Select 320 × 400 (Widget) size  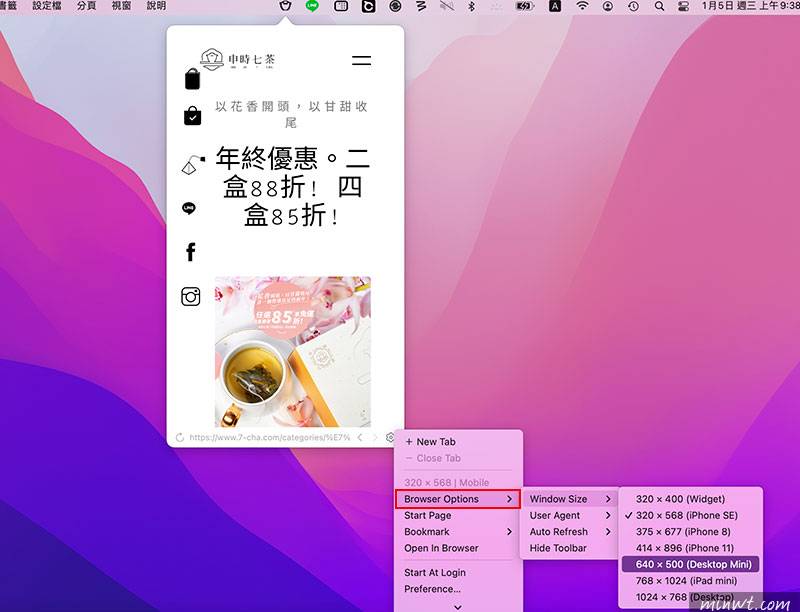pos(690,499)
